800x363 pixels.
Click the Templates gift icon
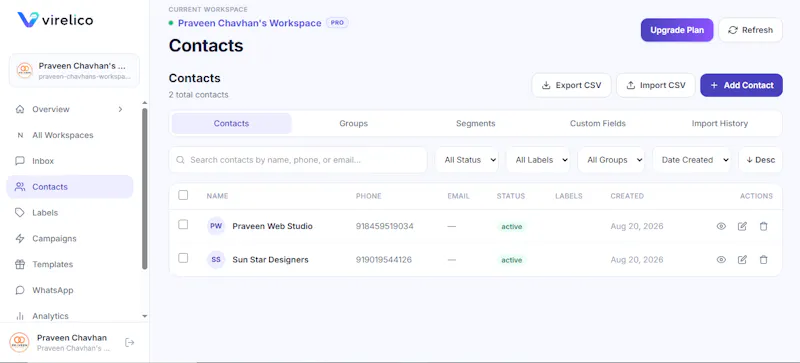(20, 264)
